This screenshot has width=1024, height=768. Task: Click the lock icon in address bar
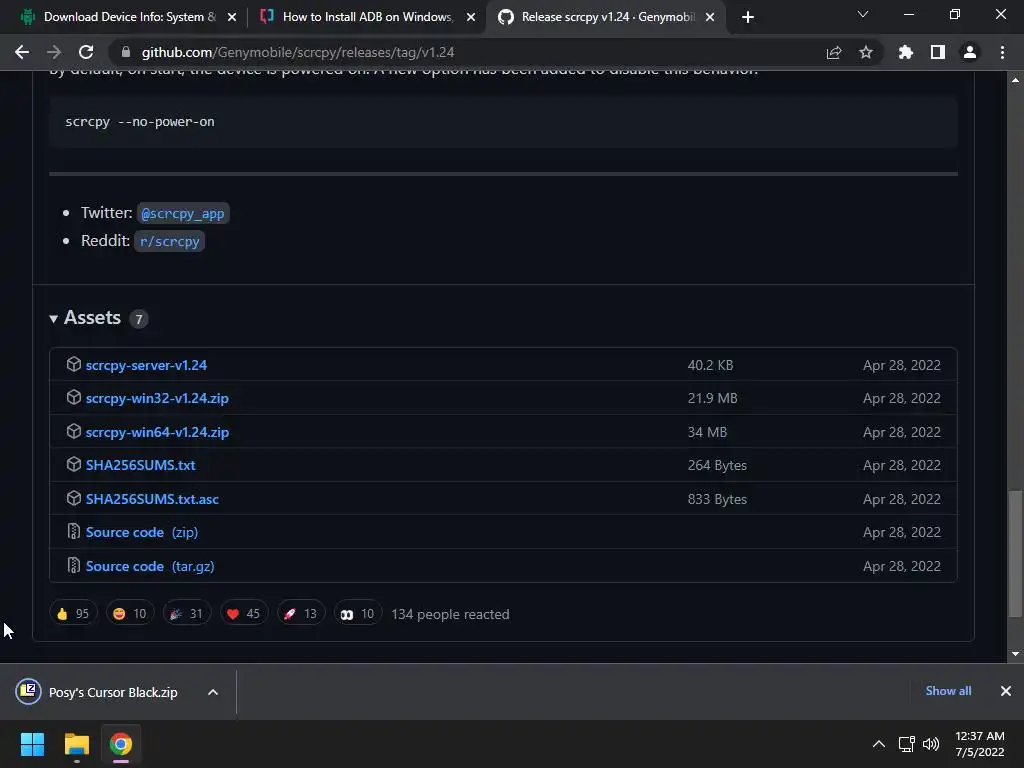click(126, 52)
